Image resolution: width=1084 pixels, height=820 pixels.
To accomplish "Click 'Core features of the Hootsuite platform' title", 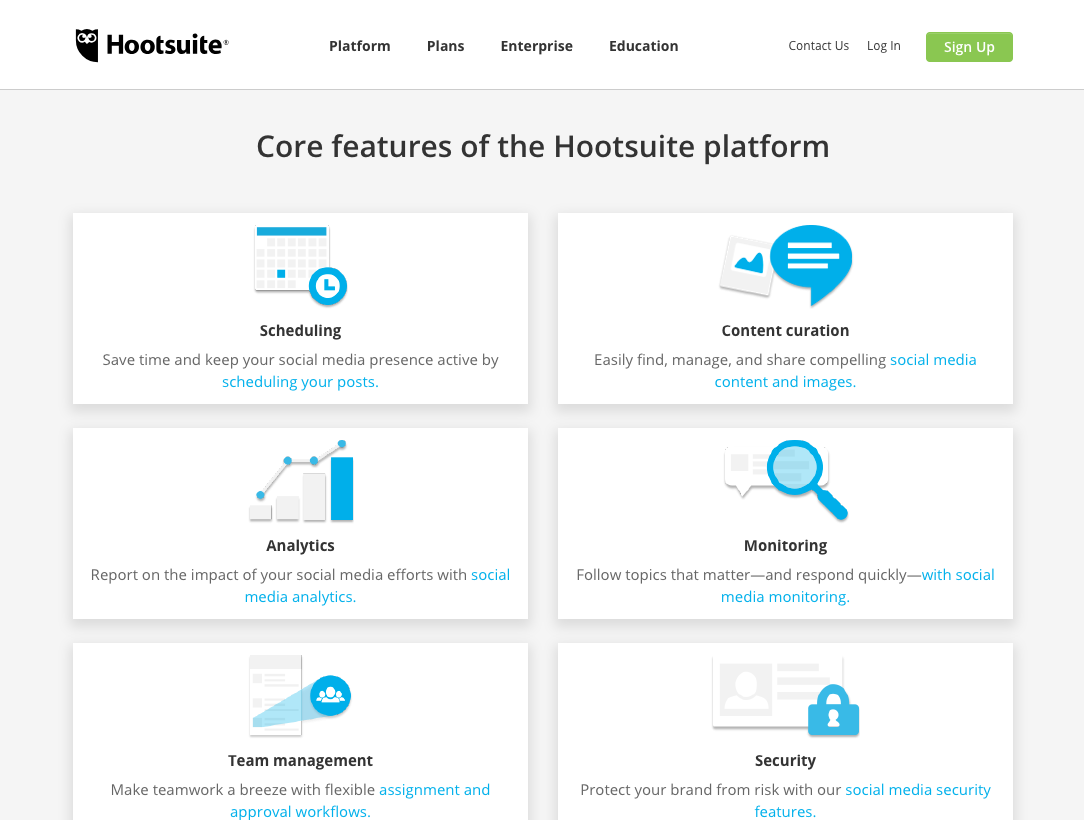I will coord(543,147).
